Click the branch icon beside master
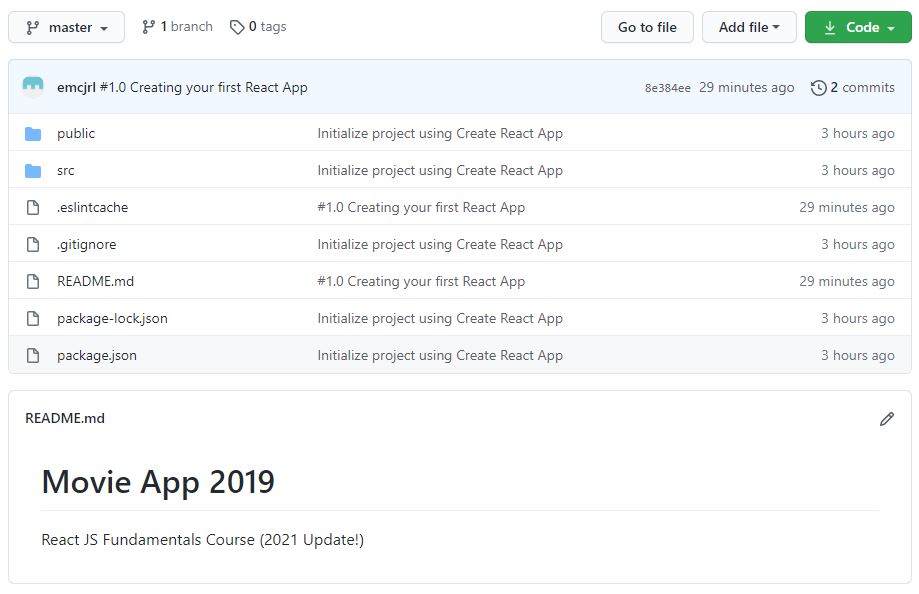Screen dimensions: 919x594 click(x=33, y=28)
